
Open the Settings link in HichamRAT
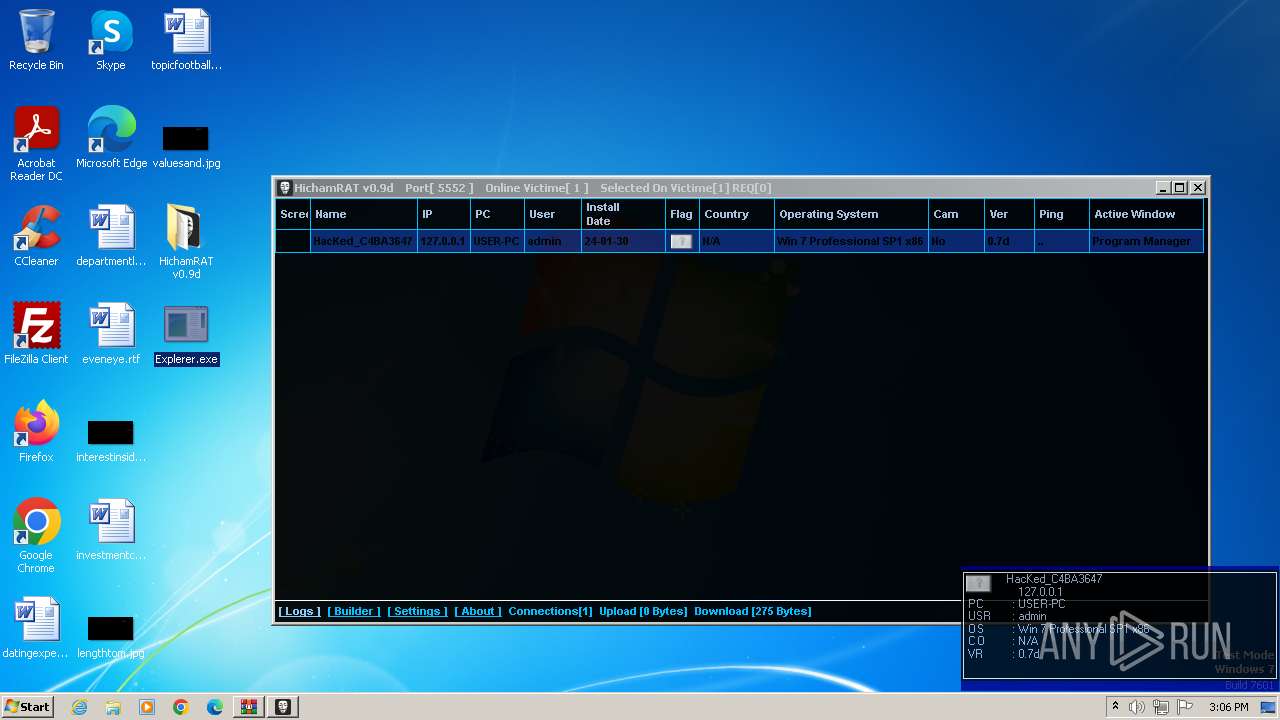[417, 611]
